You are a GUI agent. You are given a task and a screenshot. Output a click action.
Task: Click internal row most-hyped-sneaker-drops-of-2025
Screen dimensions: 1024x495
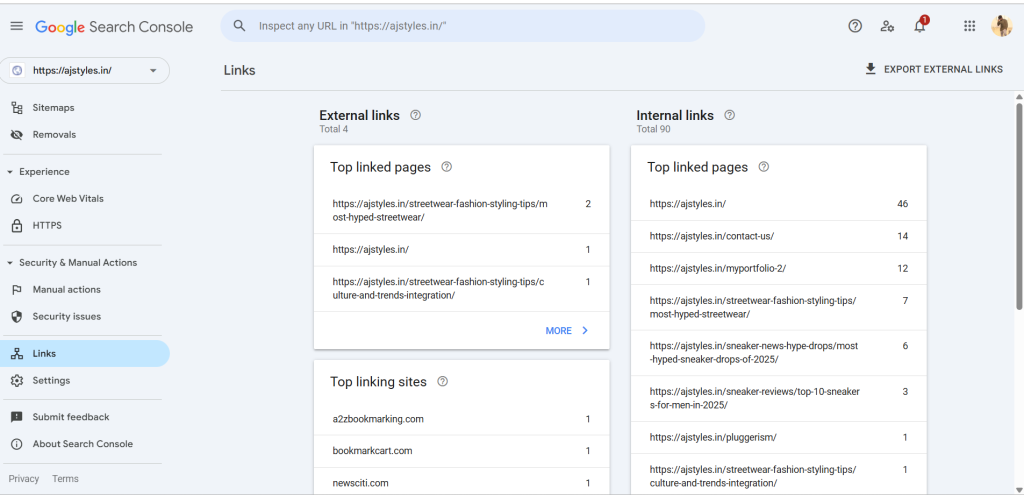(778, 353)
